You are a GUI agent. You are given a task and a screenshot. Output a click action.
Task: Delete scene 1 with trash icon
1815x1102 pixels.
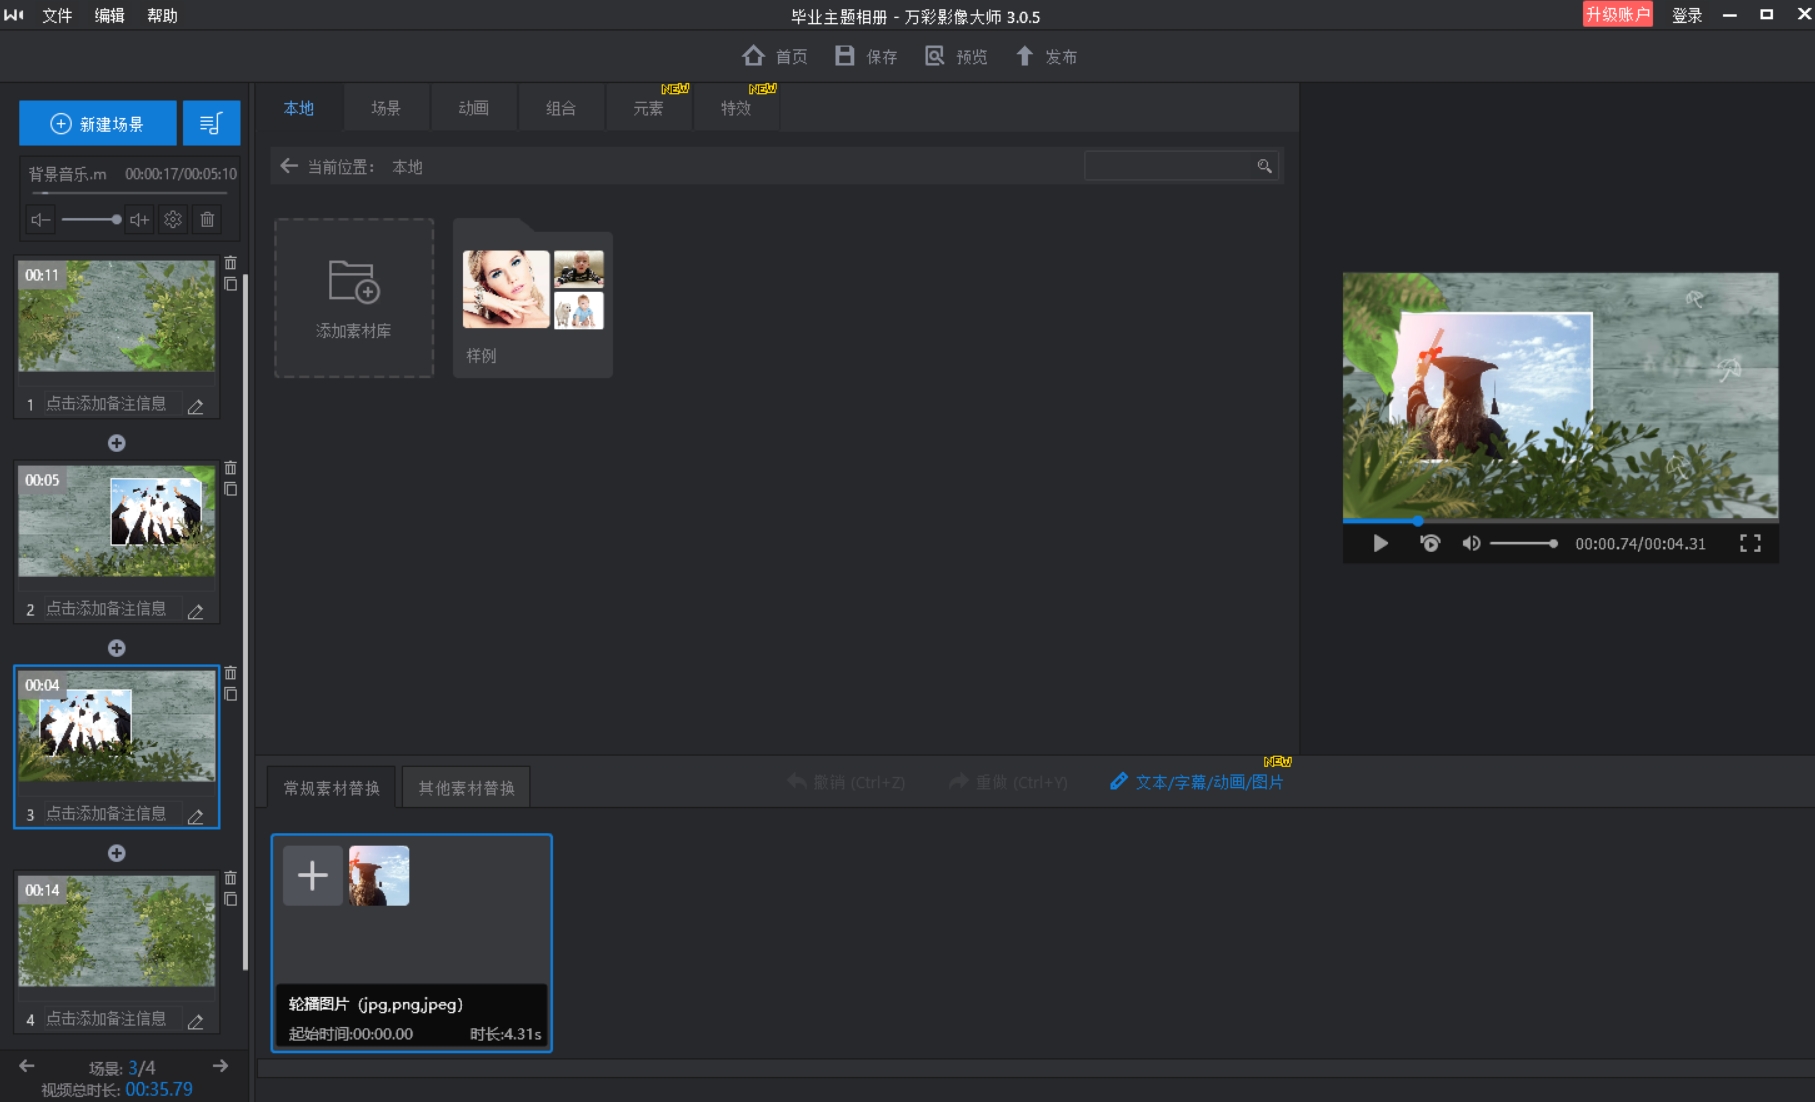[231, 263]
